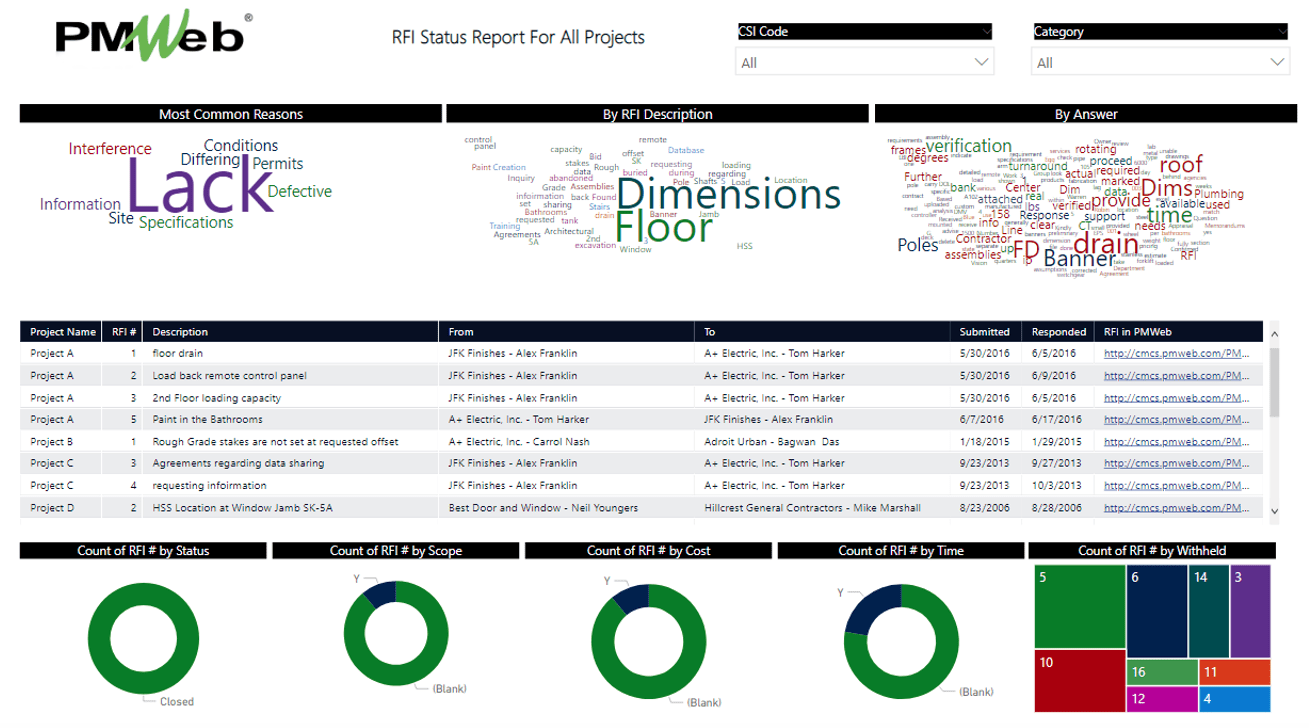Click the PMWeb logo
This screenshot has height=728, width=1309.
pyautogui.click(x=148, y=35)
